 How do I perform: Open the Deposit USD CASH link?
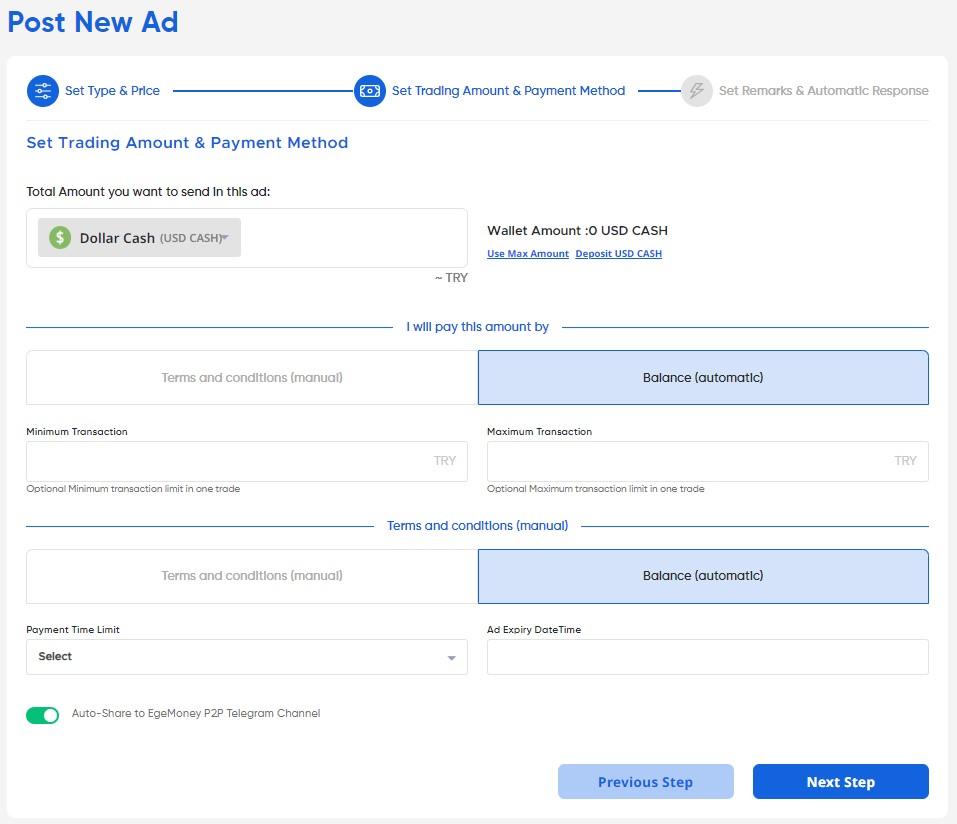[x=618, y=254]
